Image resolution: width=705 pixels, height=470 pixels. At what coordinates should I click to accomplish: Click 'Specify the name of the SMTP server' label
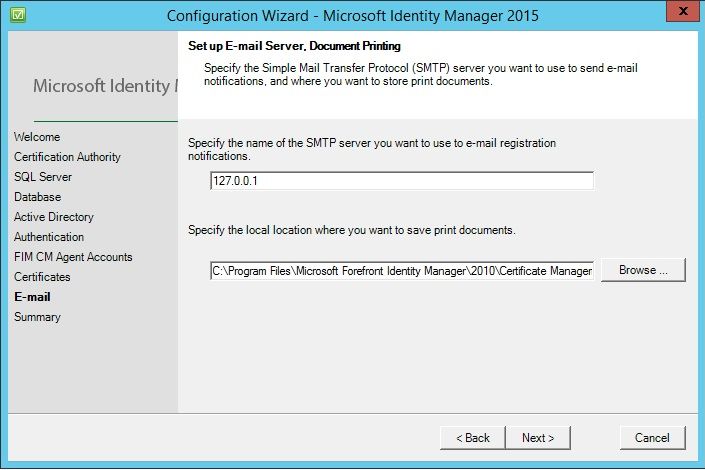[372, 149]
